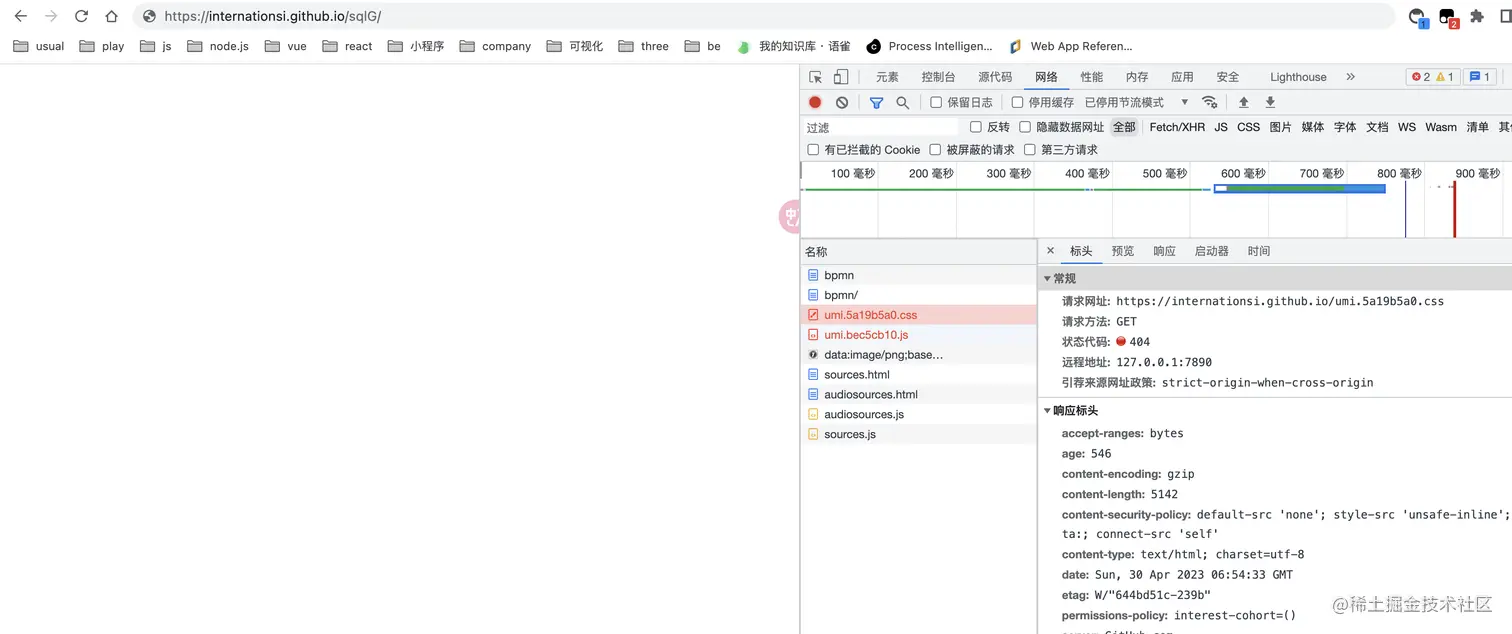This screenshot has width=1512, height=634.
Task: Switch to the 元素 panel tab
Action: (x=887, y=77)
